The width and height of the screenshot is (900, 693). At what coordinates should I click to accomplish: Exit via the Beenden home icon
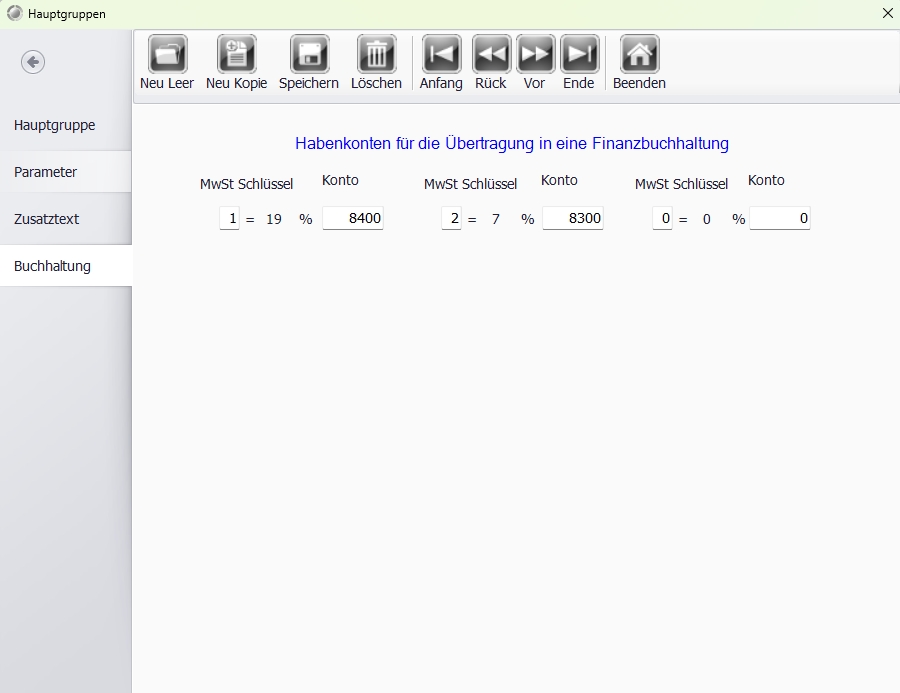click(x=639, y=54)
